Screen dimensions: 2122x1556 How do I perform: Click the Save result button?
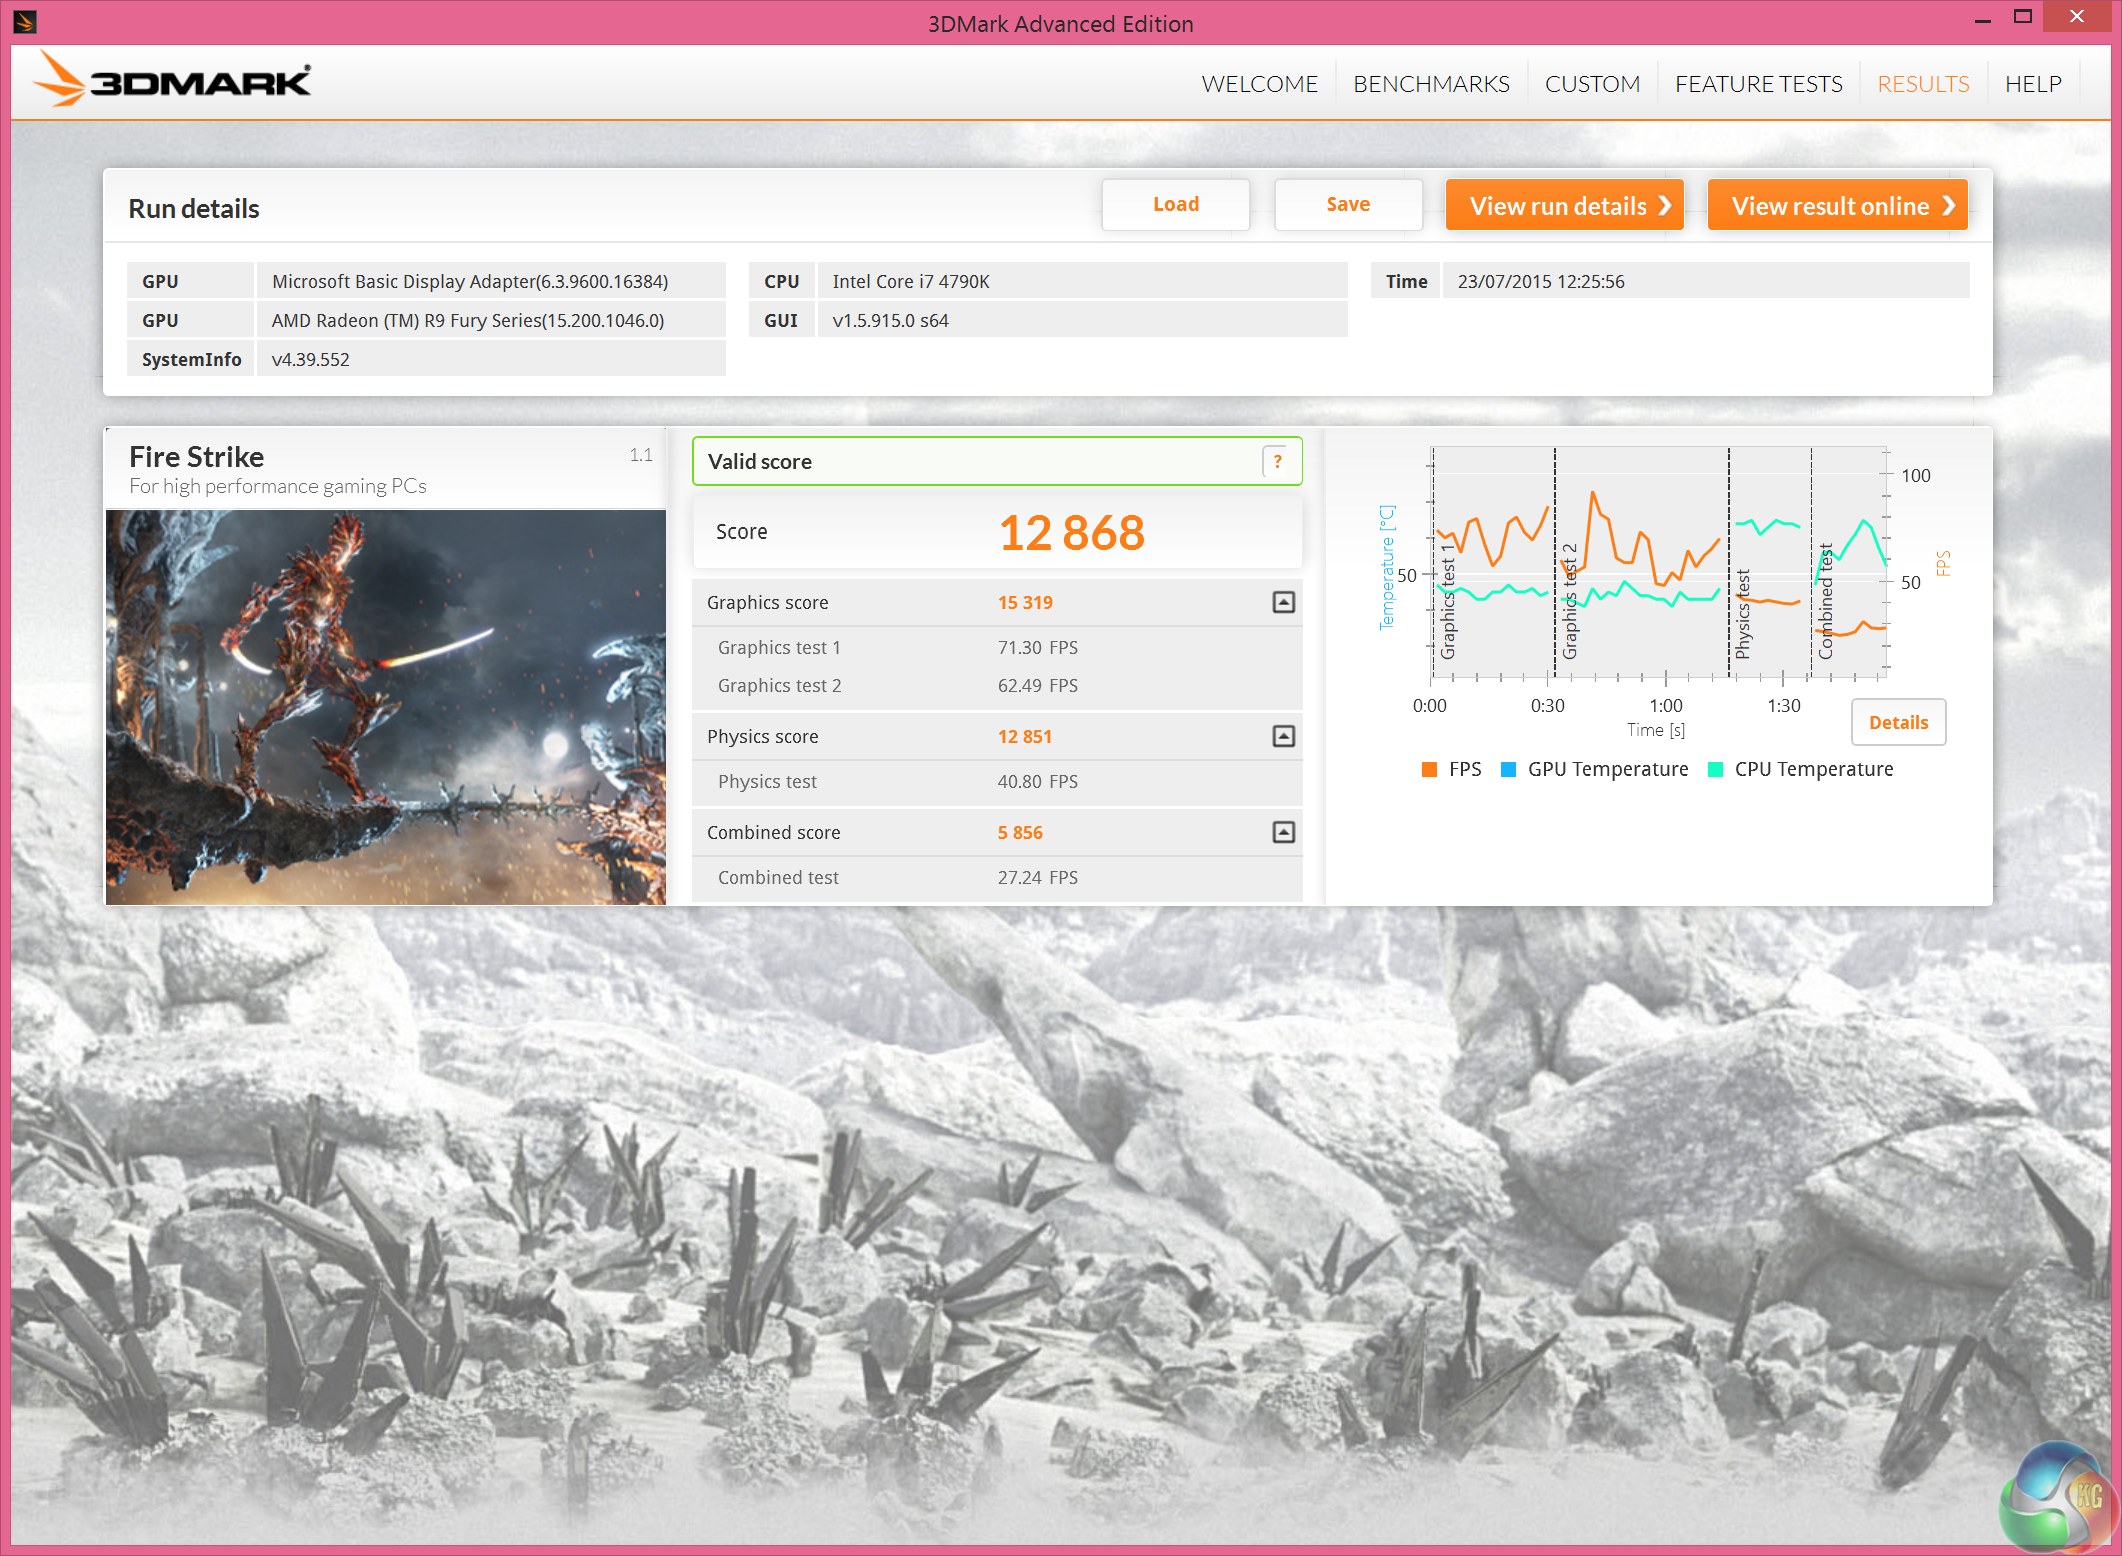pos(1347,205)
